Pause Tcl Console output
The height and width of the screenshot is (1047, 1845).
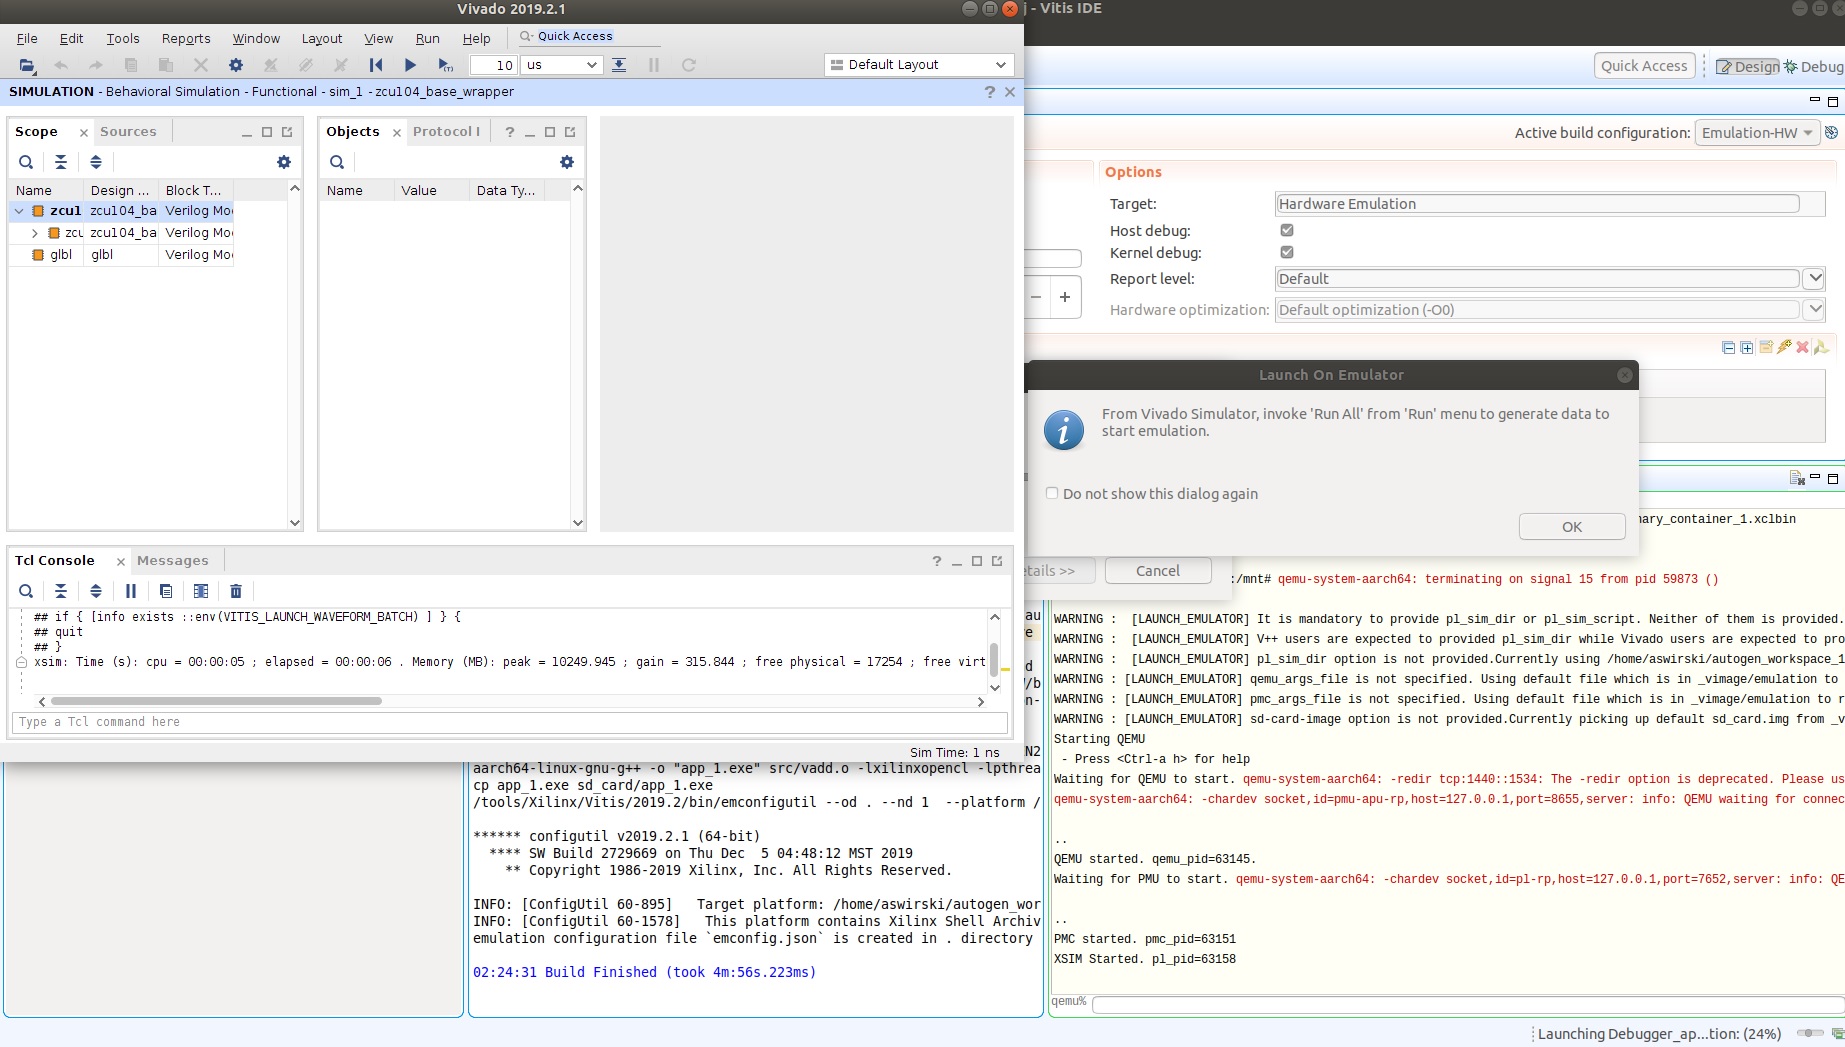(131, 591)
